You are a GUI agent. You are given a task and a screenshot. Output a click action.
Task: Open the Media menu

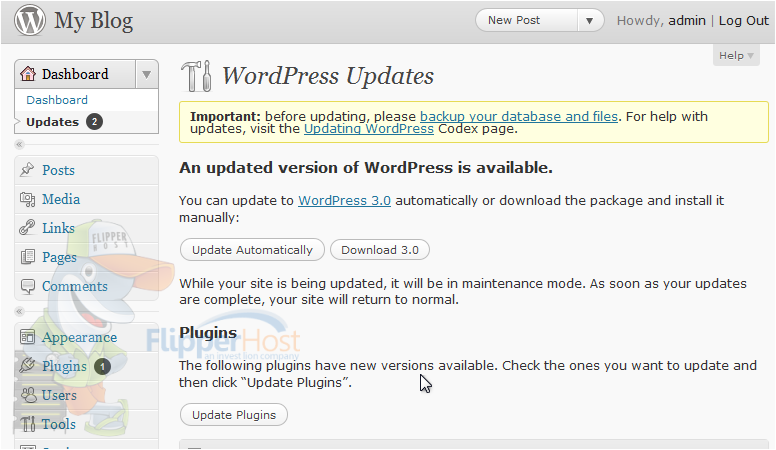(61, 199)
